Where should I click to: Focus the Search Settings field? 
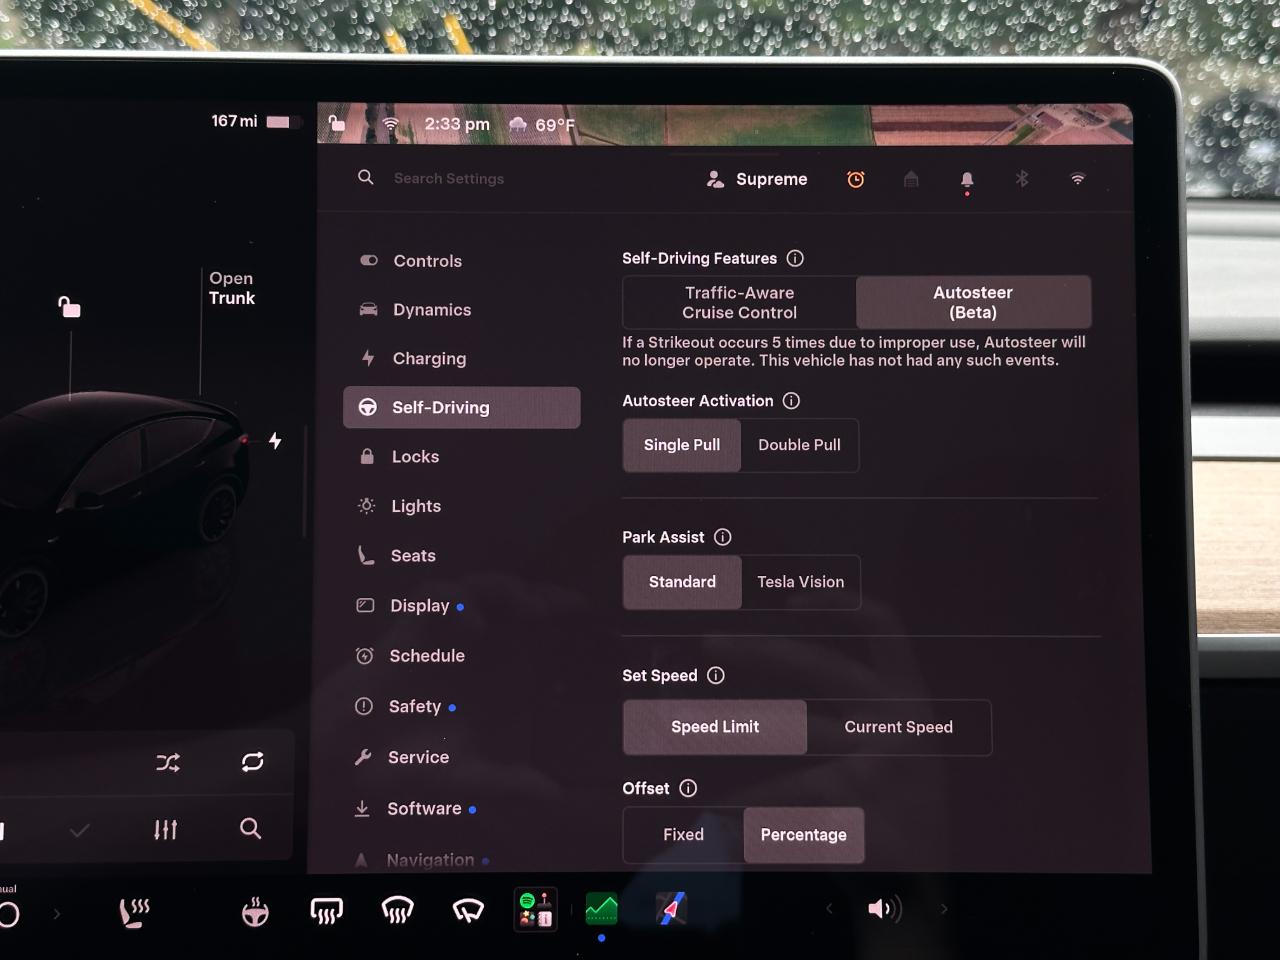[x=448, y=178]
